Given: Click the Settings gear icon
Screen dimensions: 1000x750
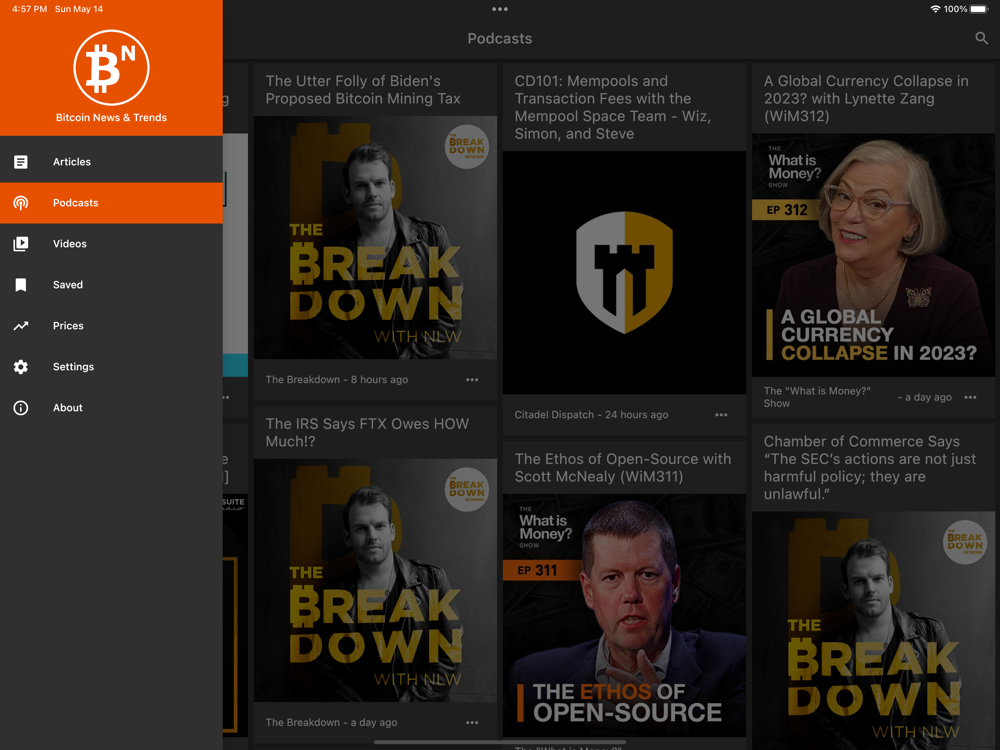Looking at the screenshot, I should coord(21,367).
